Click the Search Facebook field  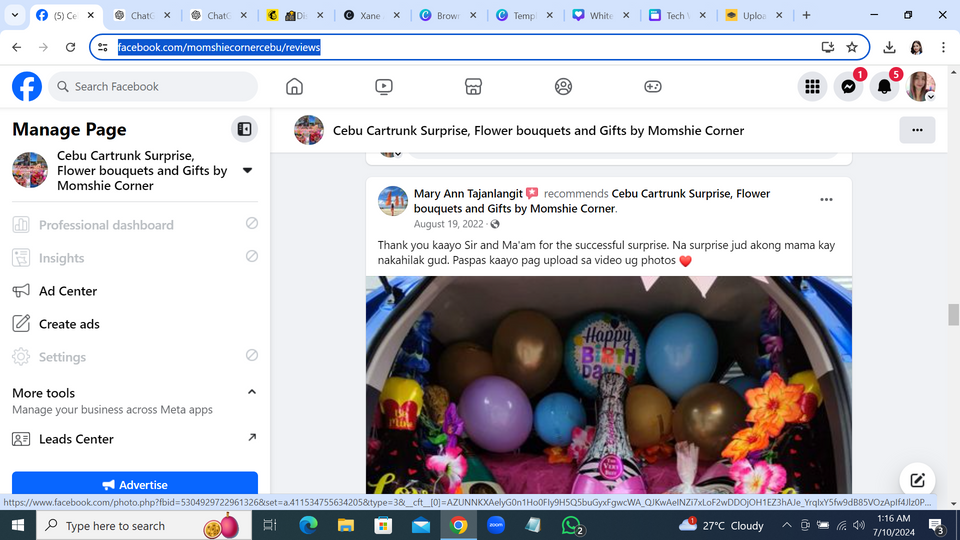(155, 87)
